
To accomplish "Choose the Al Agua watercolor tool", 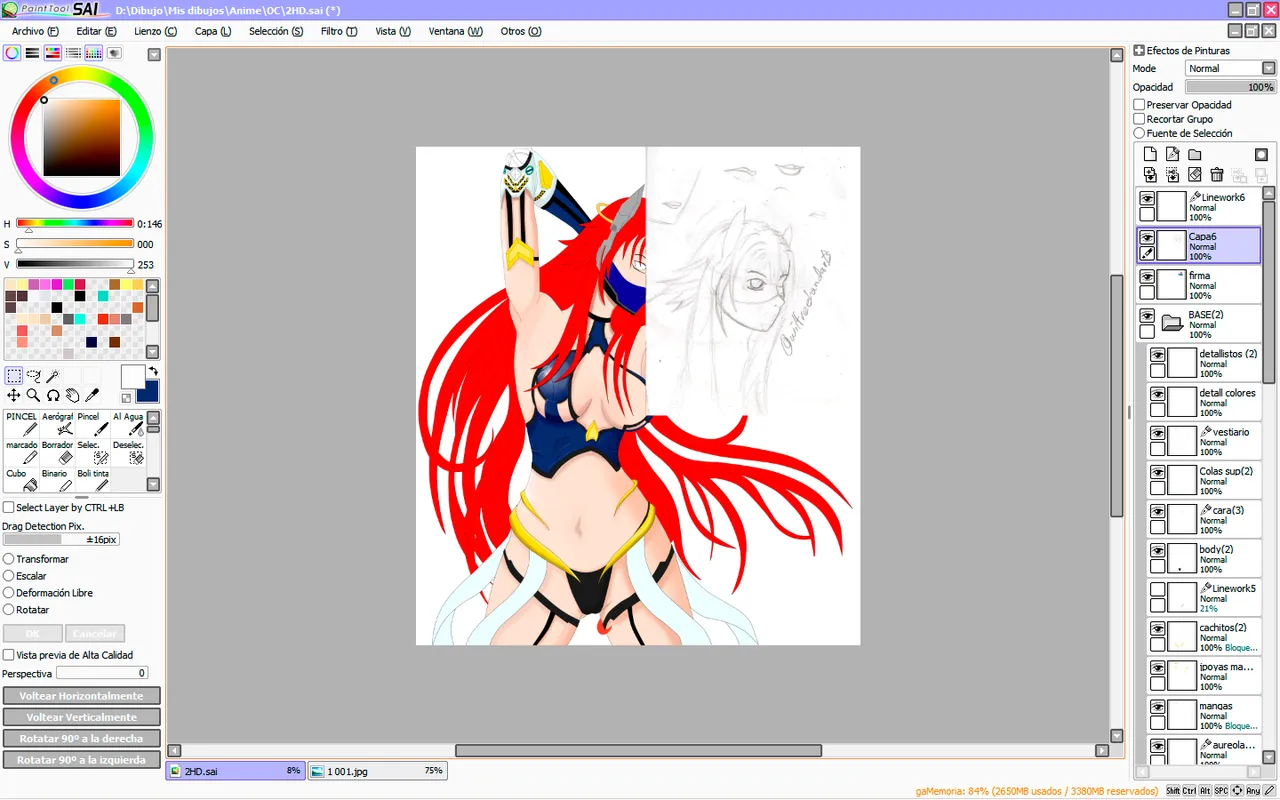I will click(129, 423).
